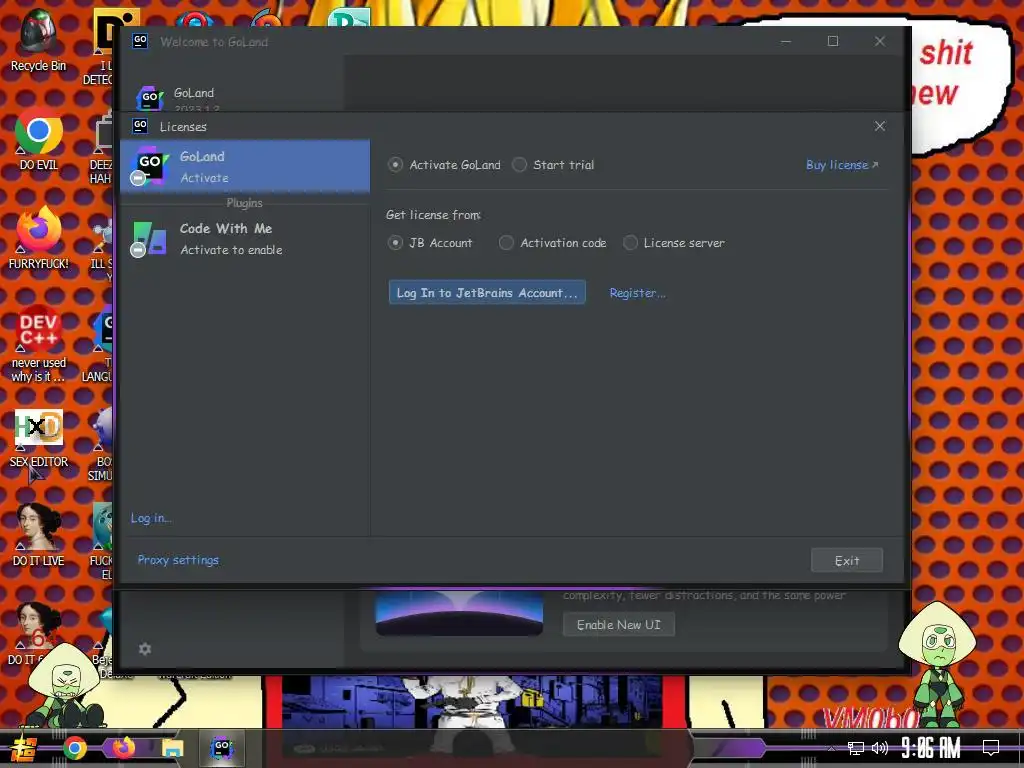Open Dev C++ desktop icon
Screen dimensions: 1024x768
(x=39, y=343)
